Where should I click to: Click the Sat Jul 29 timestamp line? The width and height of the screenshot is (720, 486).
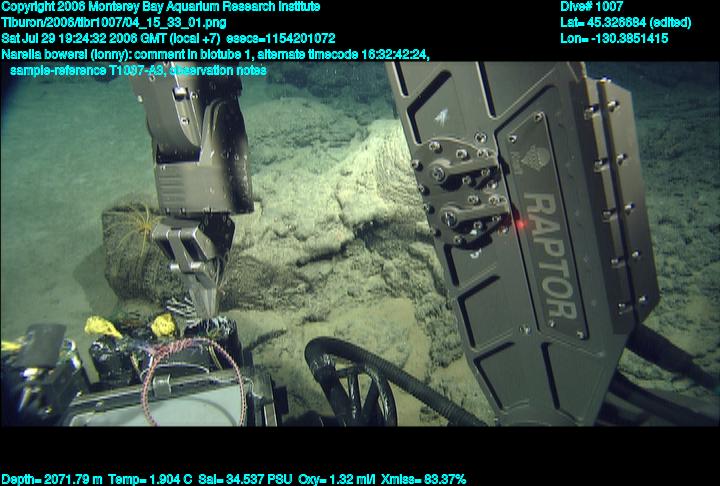click(182, 38)
